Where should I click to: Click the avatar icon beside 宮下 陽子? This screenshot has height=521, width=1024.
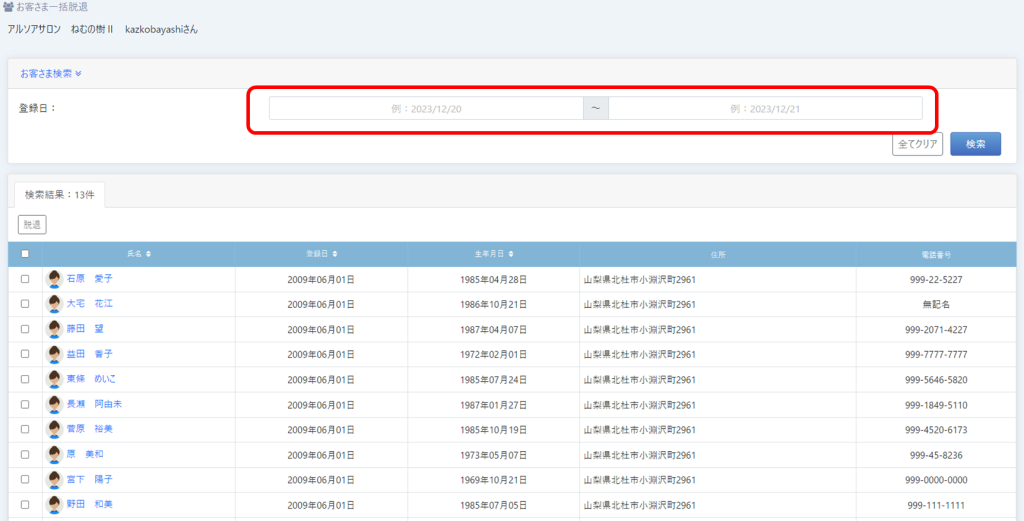pyautogui.click(x=55, y=479)
